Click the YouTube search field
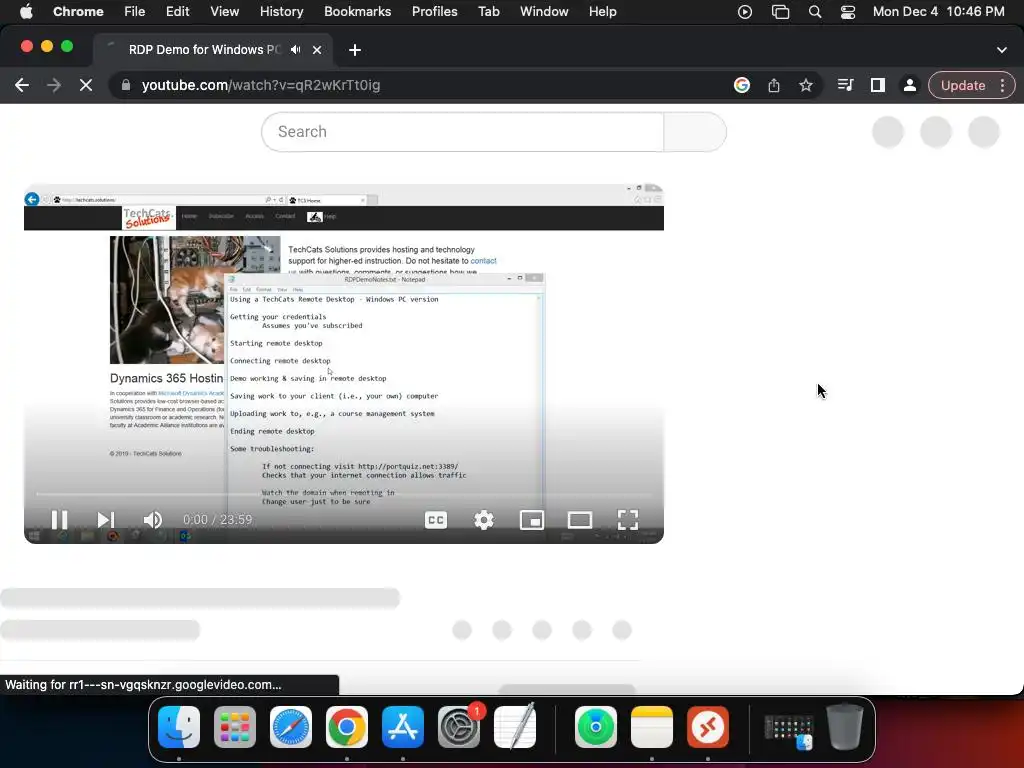 click(462, 132)
